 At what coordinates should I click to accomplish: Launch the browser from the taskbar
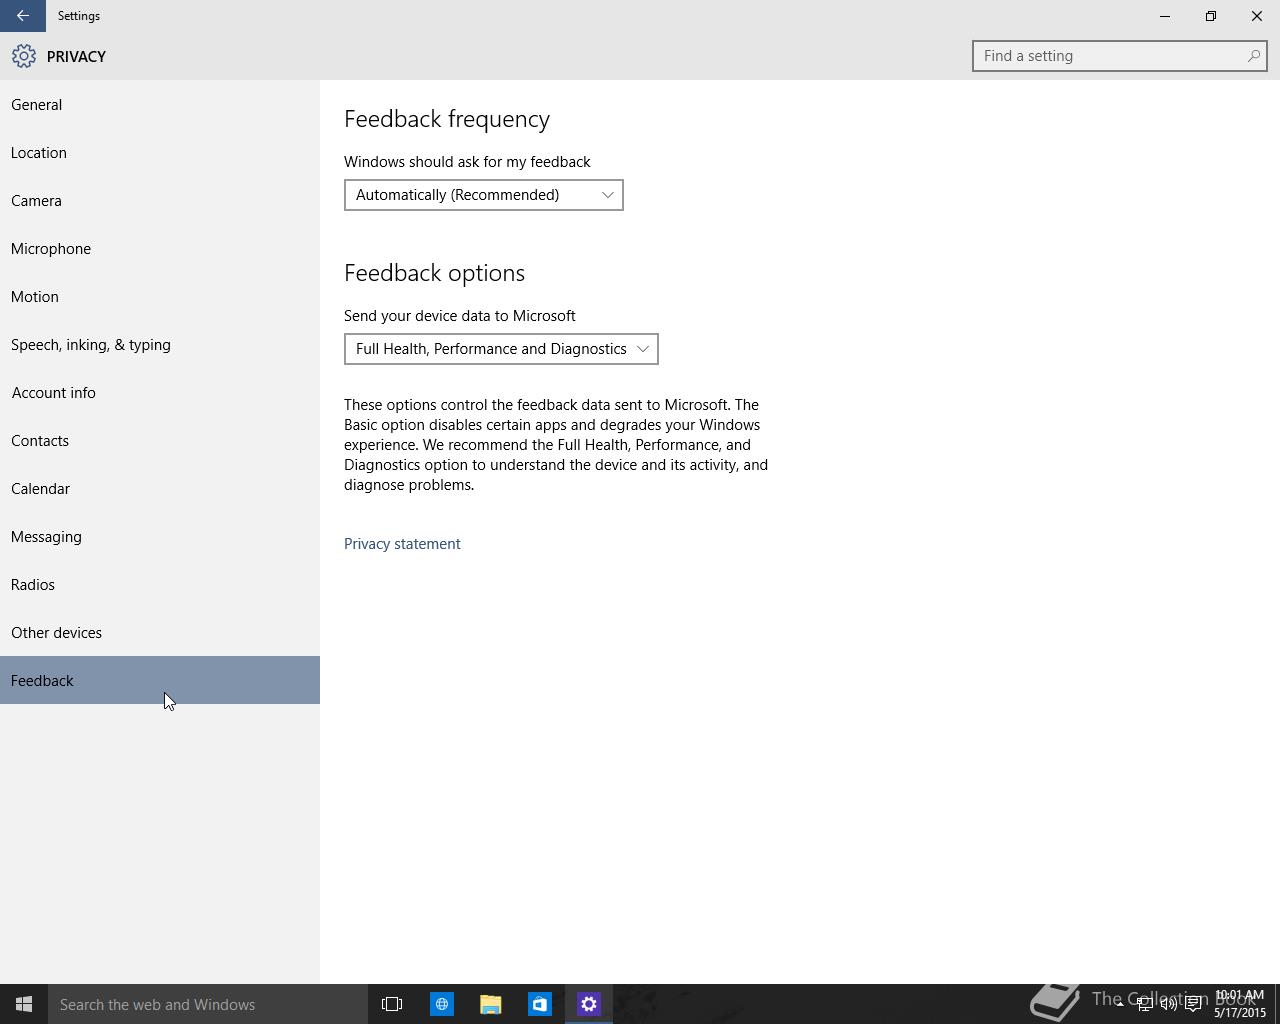tap(441, 1004)
